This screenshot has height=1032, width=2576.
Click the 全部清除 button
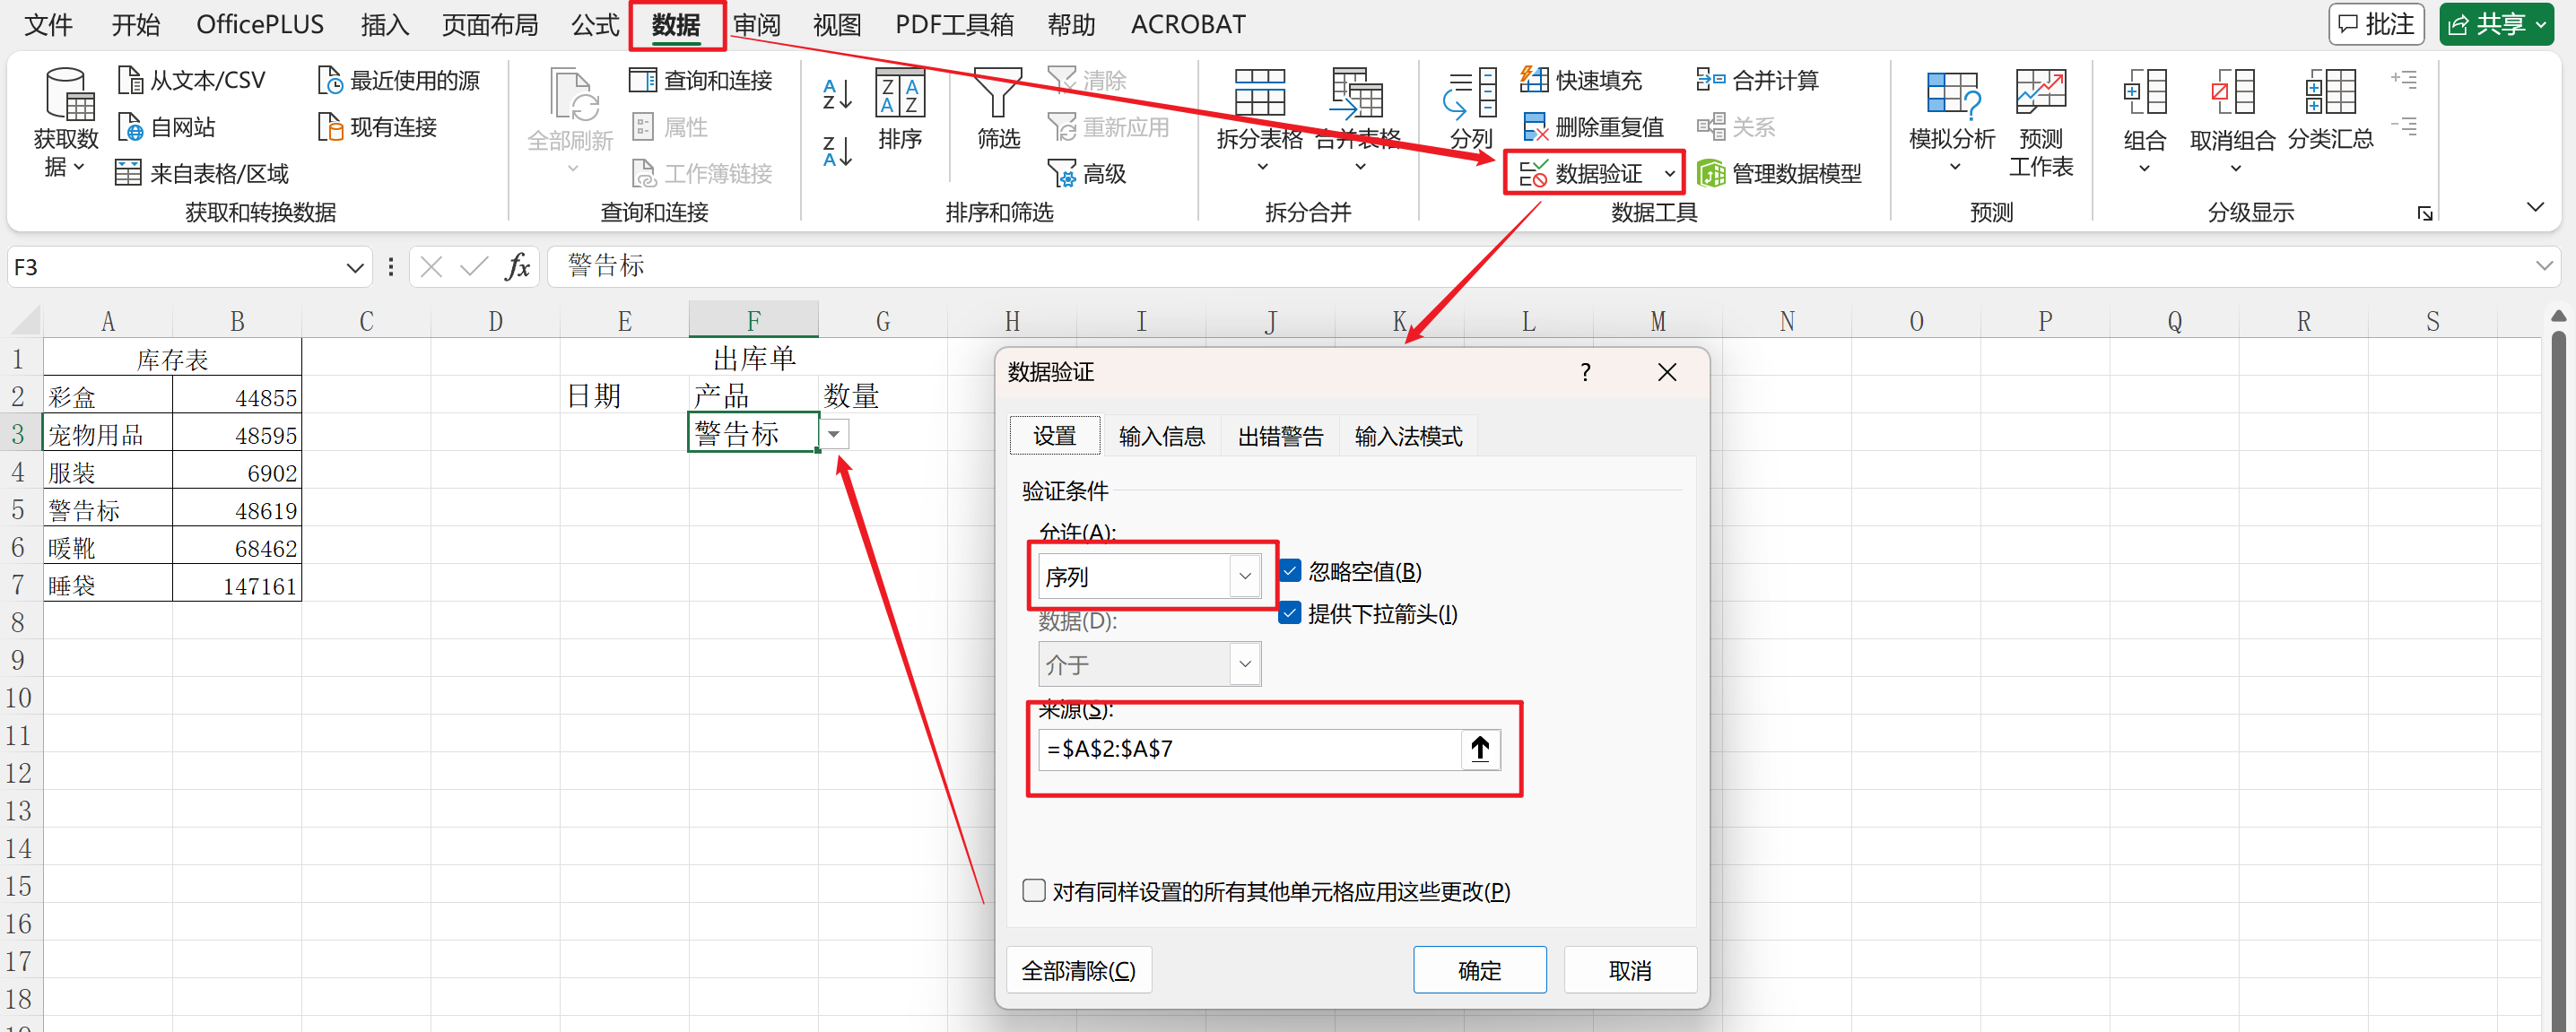point(1078,969)
